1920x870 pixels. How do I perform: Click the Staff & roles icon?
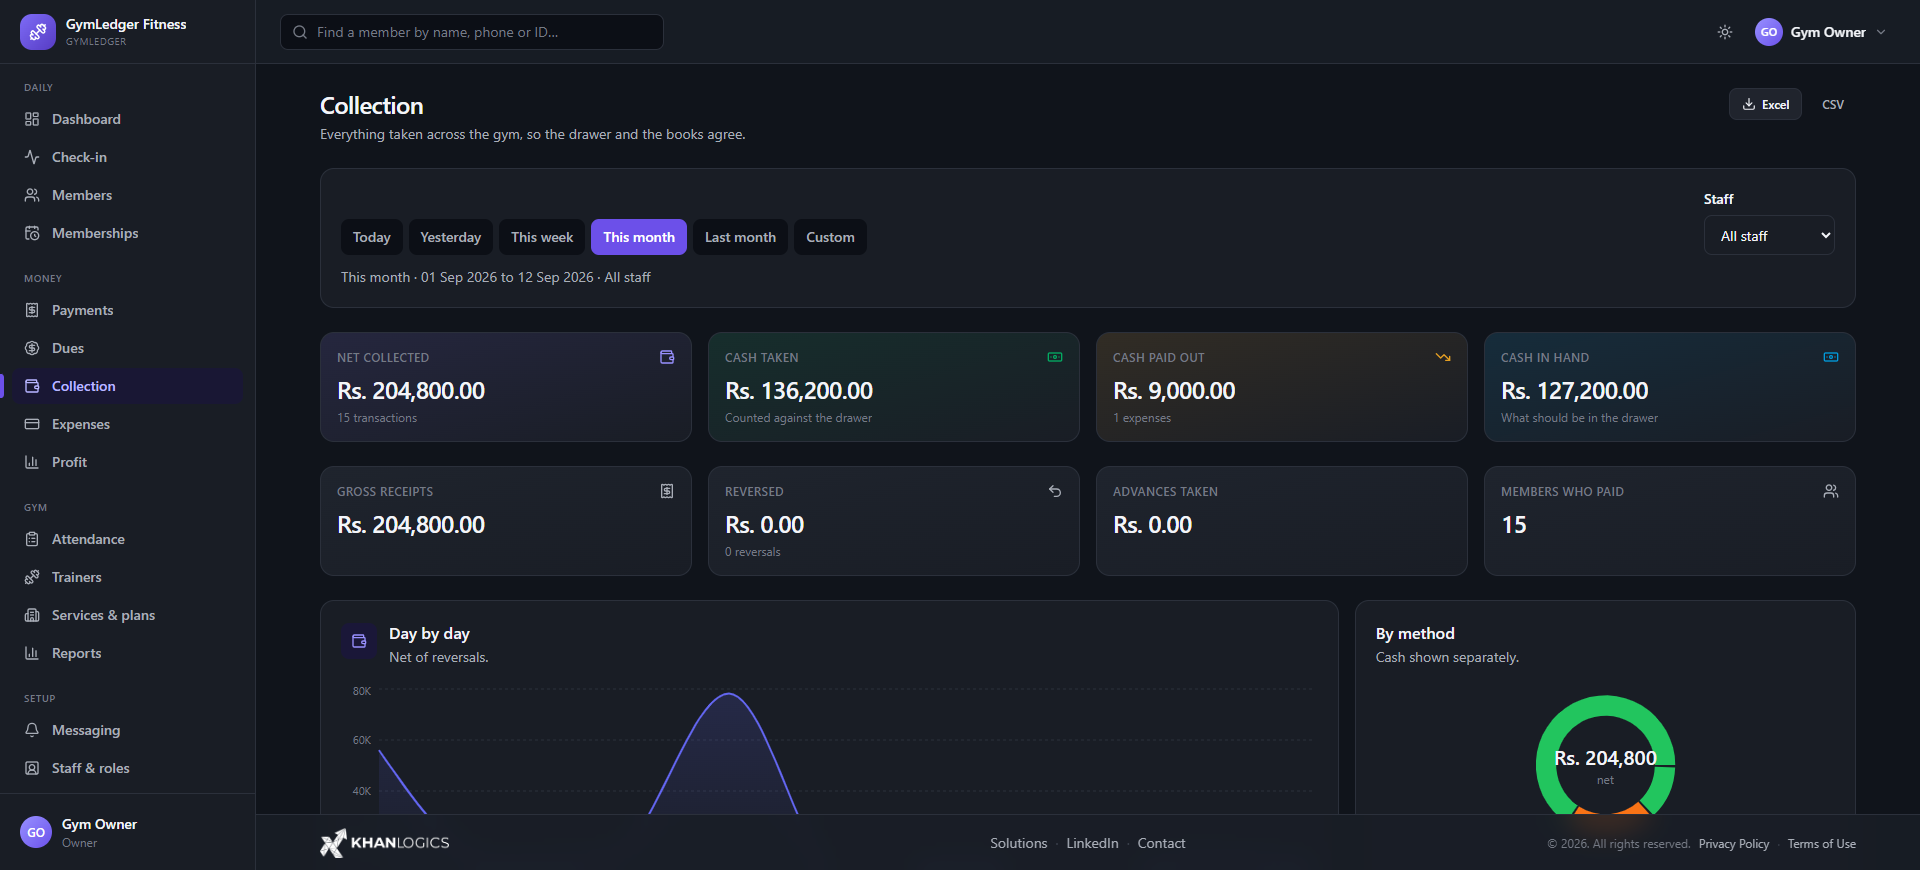point(32,768)
